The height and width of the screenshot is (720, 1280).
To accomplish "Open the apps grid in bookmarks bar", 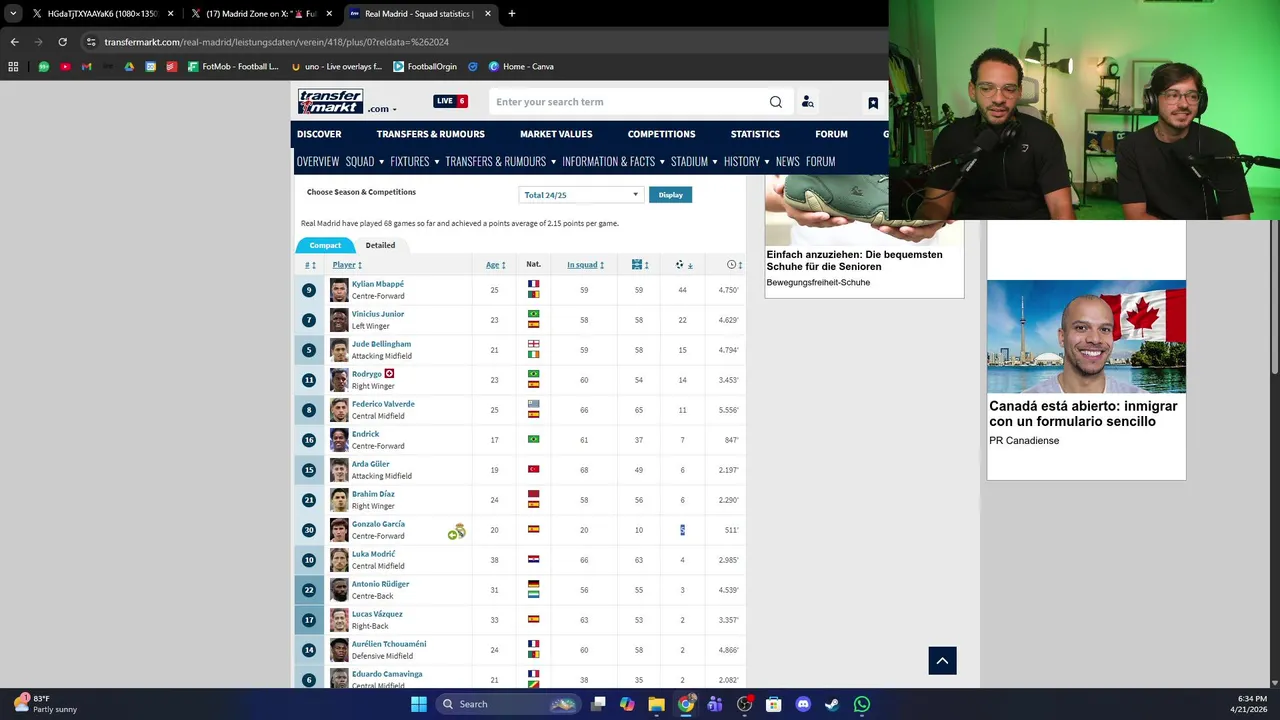I will click(13, 67).
